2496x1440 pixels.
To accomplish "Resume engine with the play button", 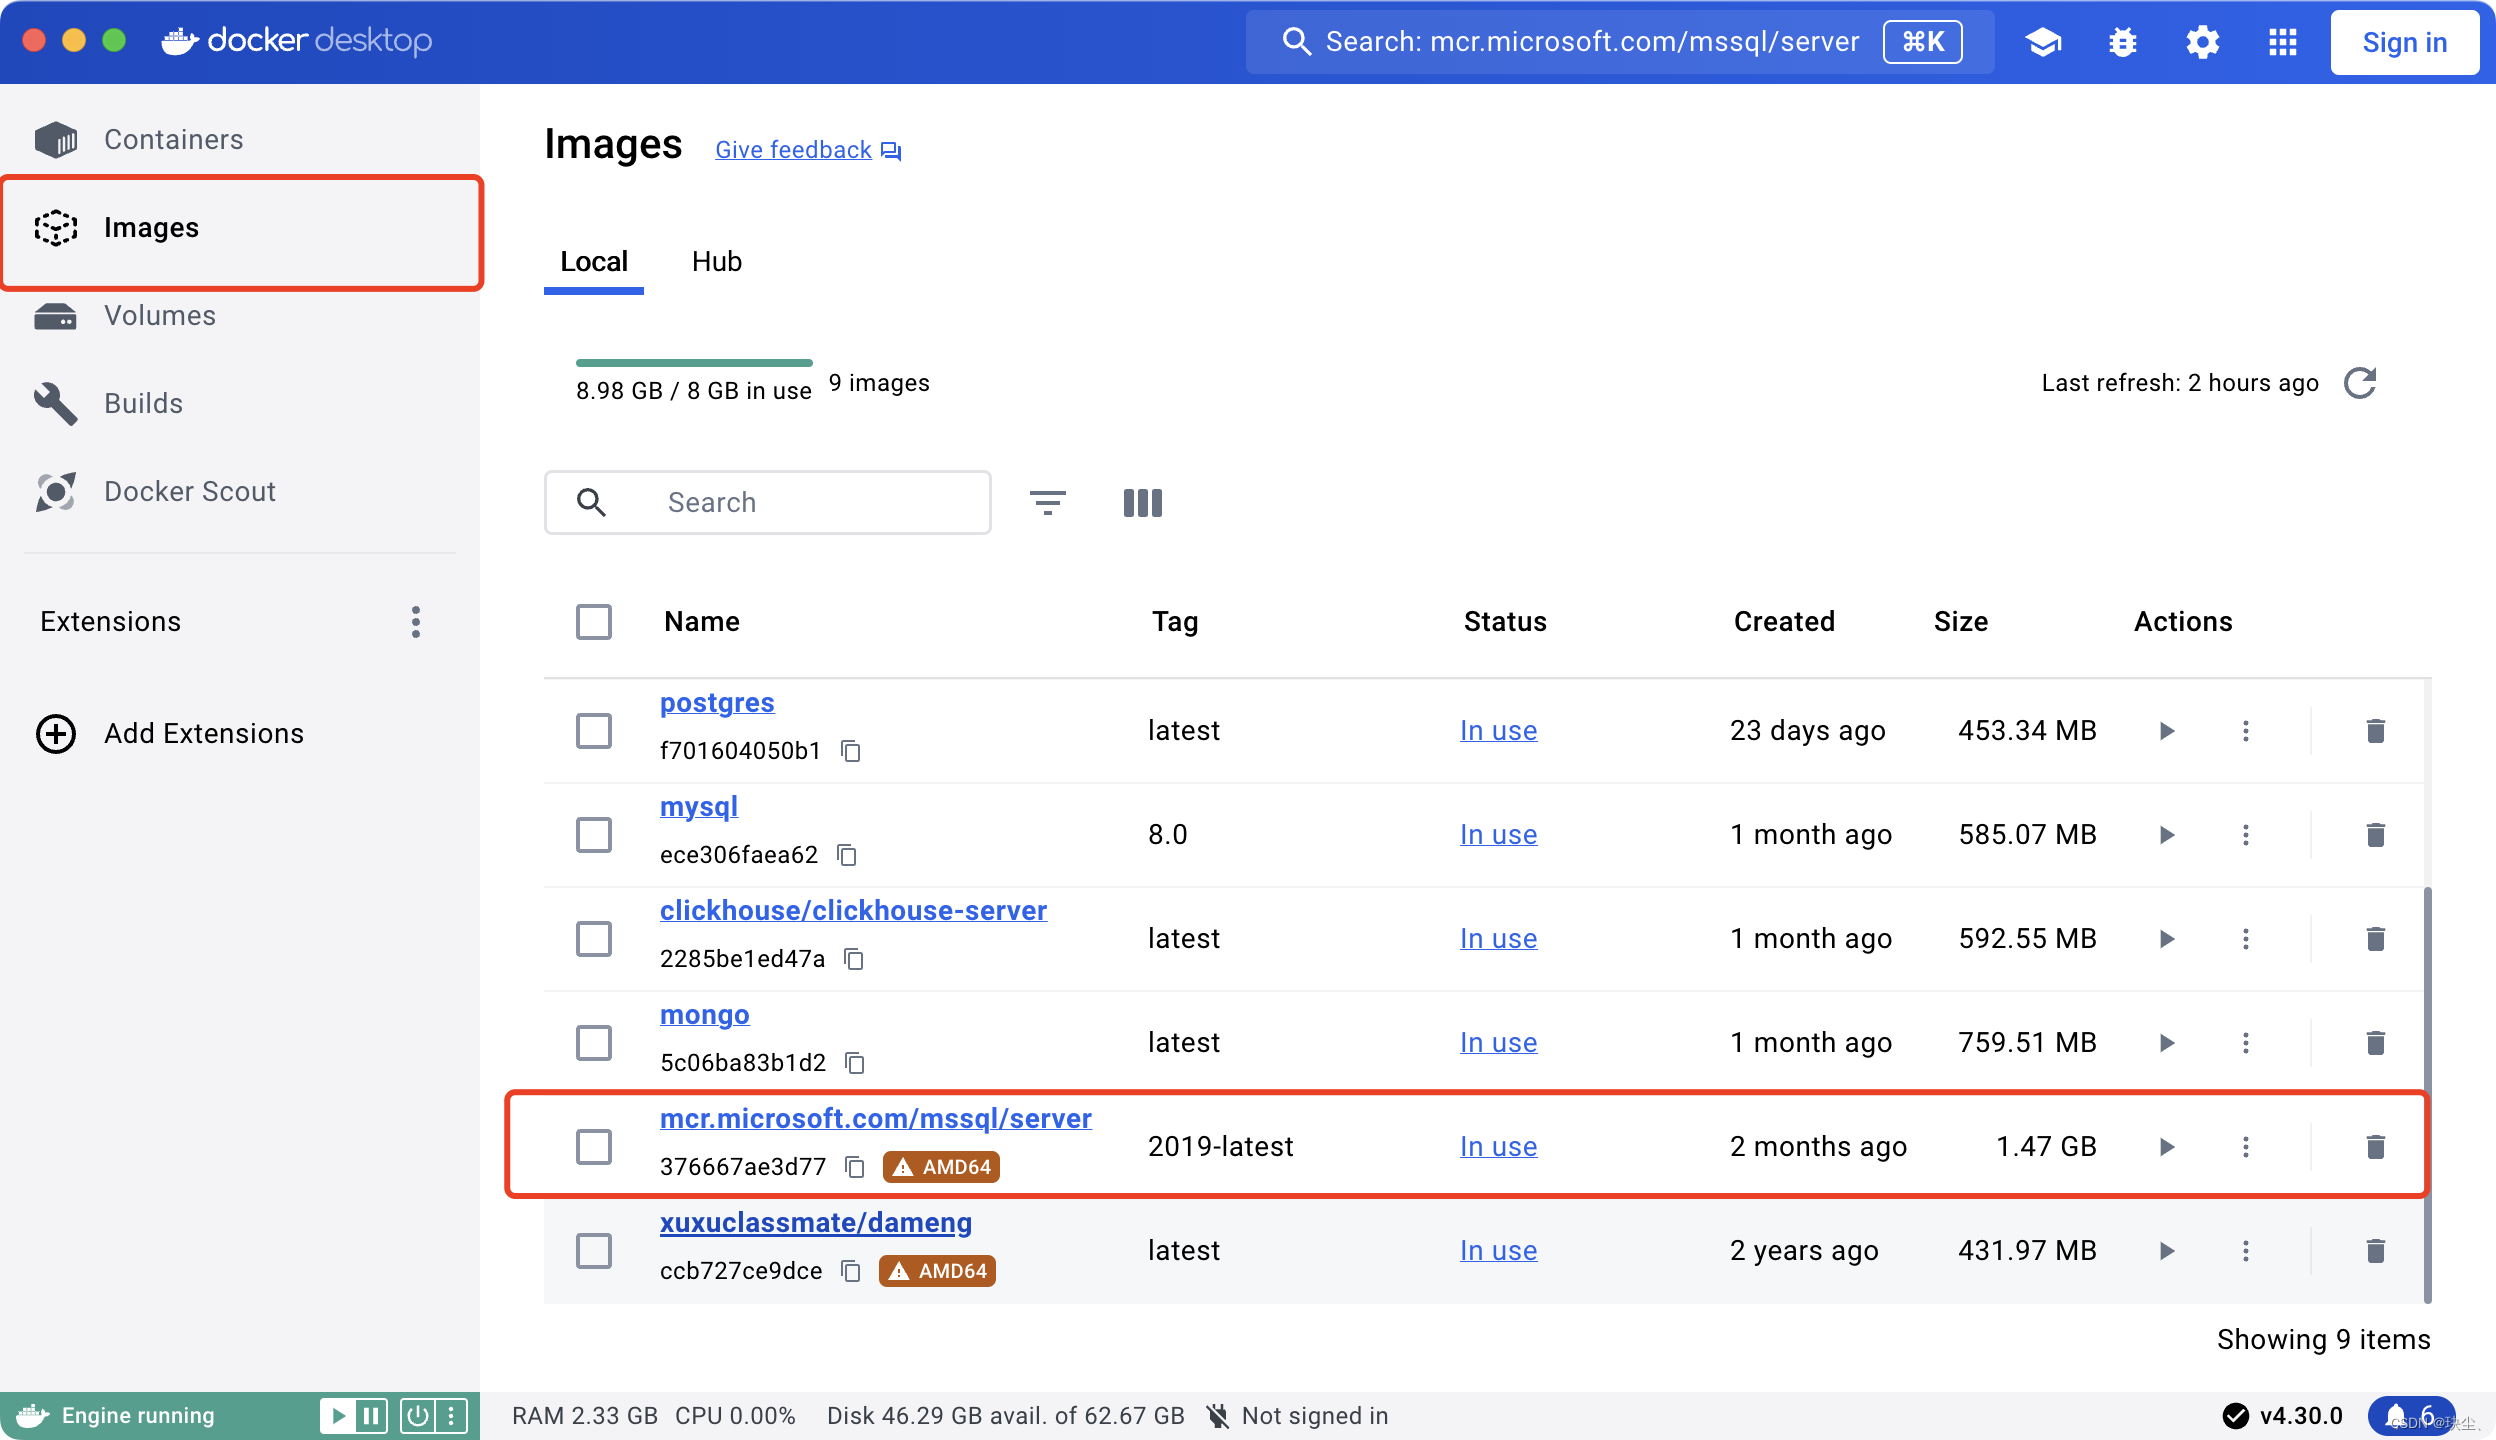I will 338,1416.
